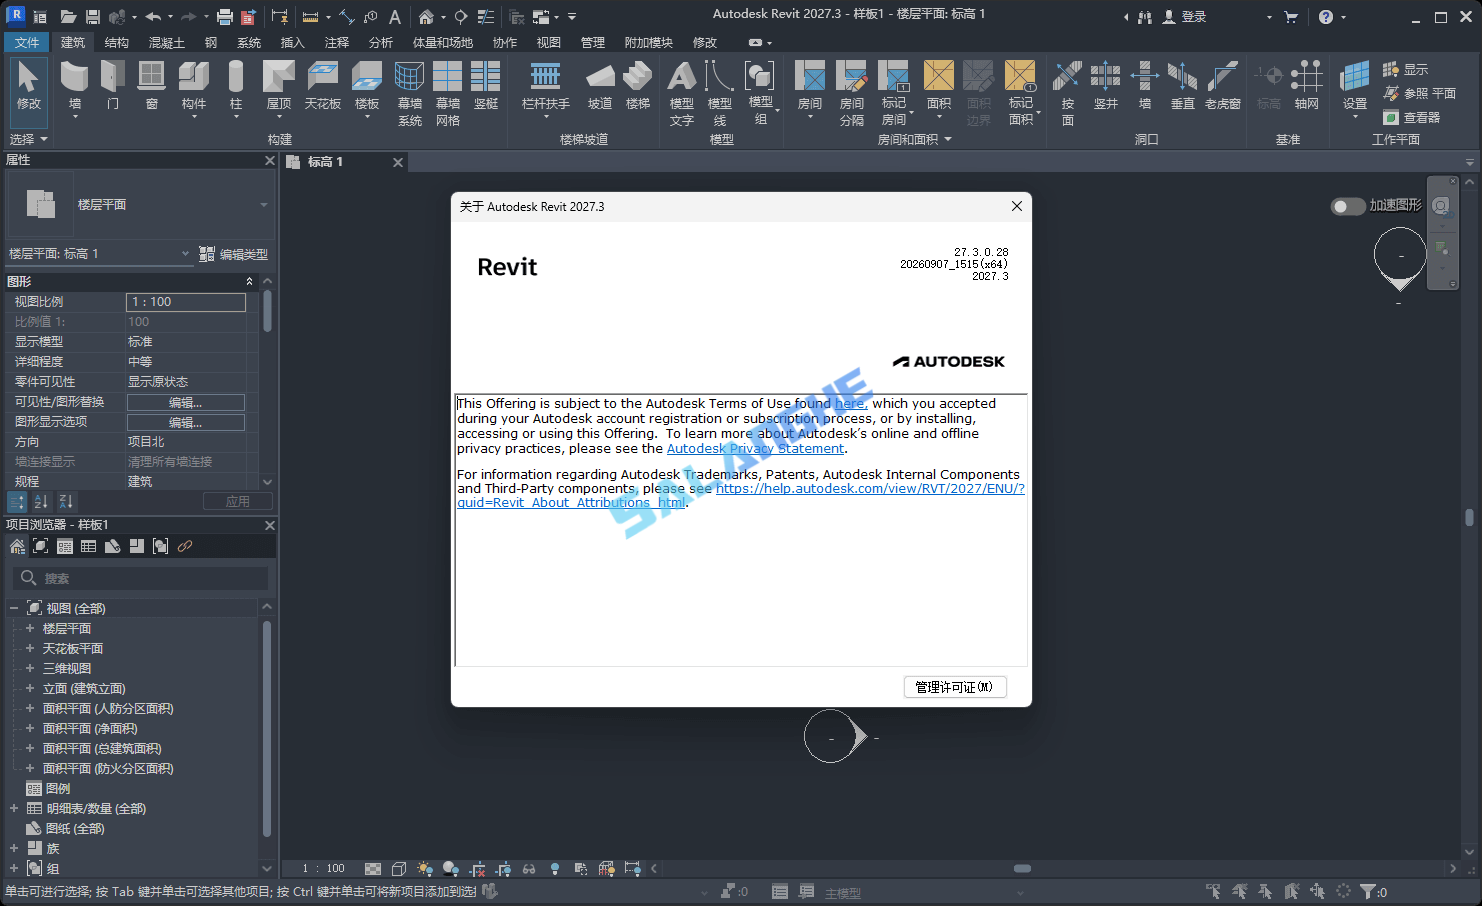Viewport: 1482px width, 906px height.
Task: Click the horizontal scrollbar thumb in view
Action: (1022, 868)
